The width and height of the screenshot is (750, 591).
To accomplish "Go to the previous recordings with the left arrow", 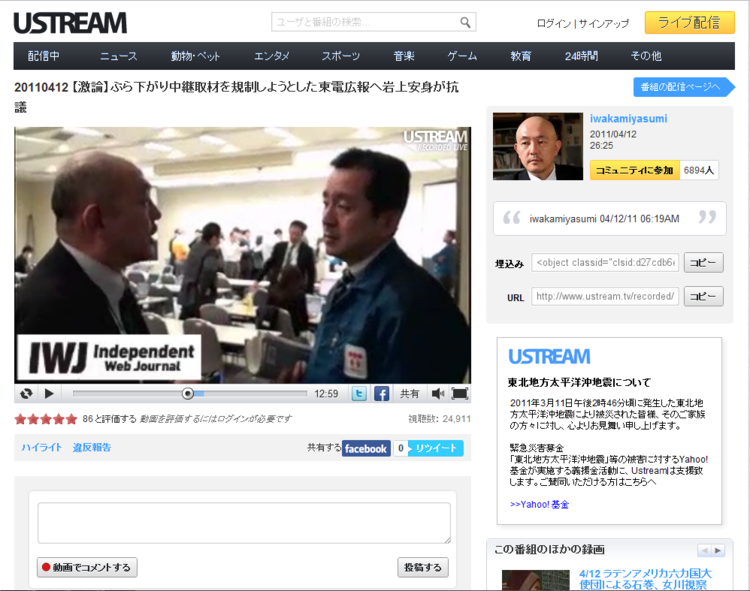I will 704,550.
